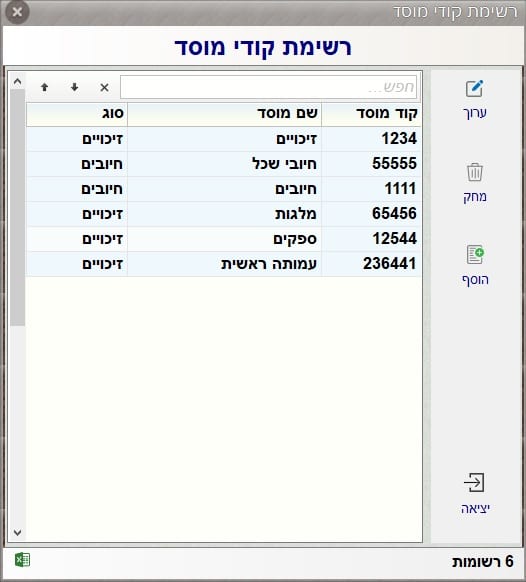
Task: Select the חיובי שכל row 55555
Action: point(223,164)
